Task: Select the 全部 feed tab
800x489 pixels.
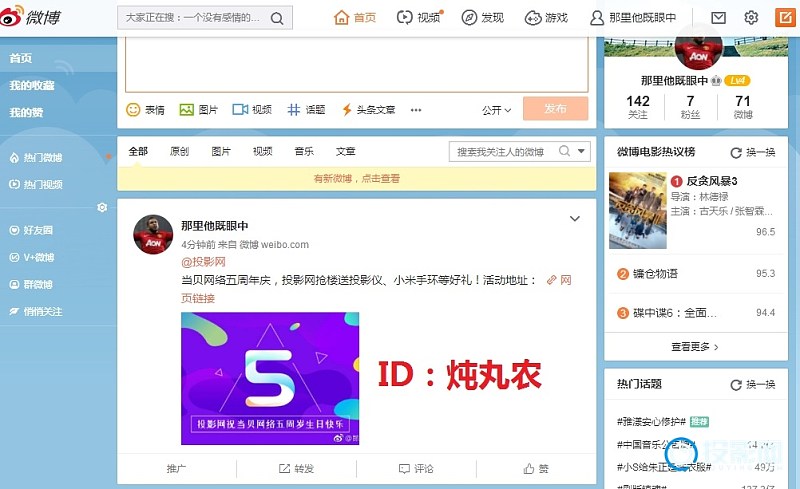Action: pos(138,151)
